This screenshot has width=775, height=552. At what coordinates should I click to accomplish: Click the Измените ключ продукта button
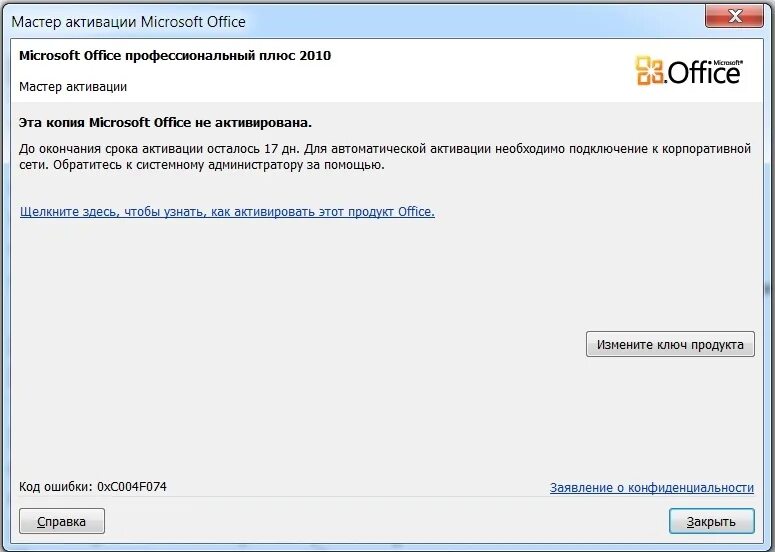[x=670, y=344]
